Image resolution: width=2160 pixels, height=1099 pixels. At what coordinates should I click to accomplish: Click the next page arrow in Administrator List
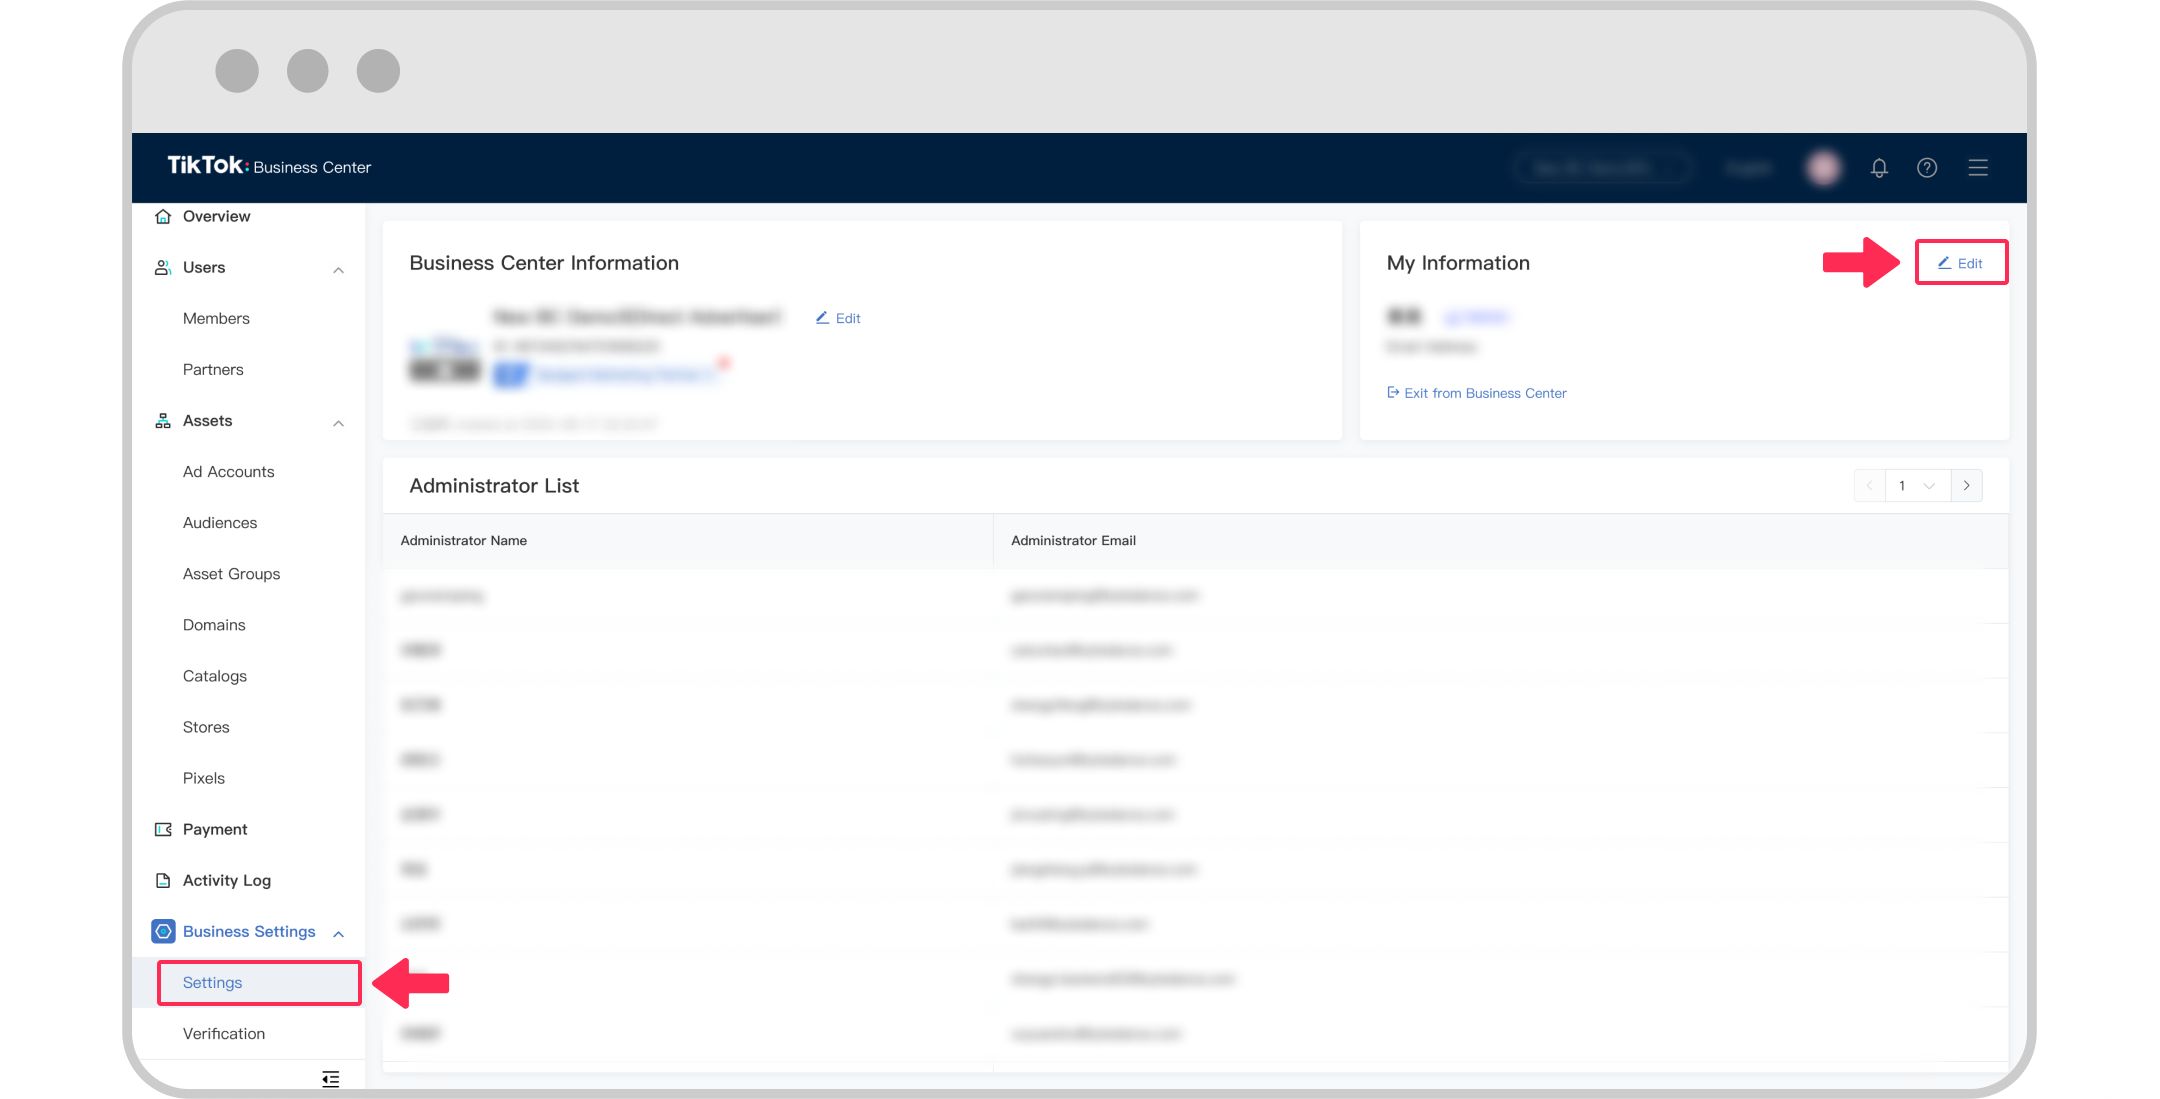1966,485
